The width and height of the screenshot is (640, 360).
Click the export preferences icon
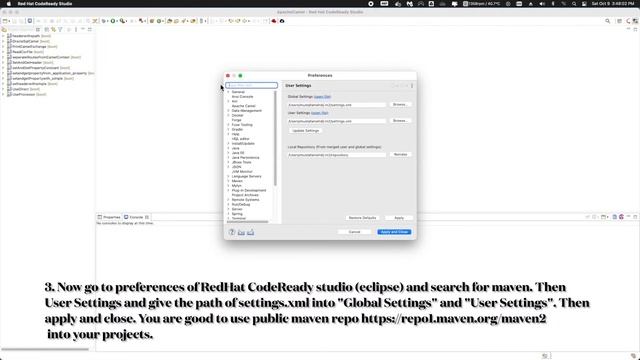tap(250, 232)
